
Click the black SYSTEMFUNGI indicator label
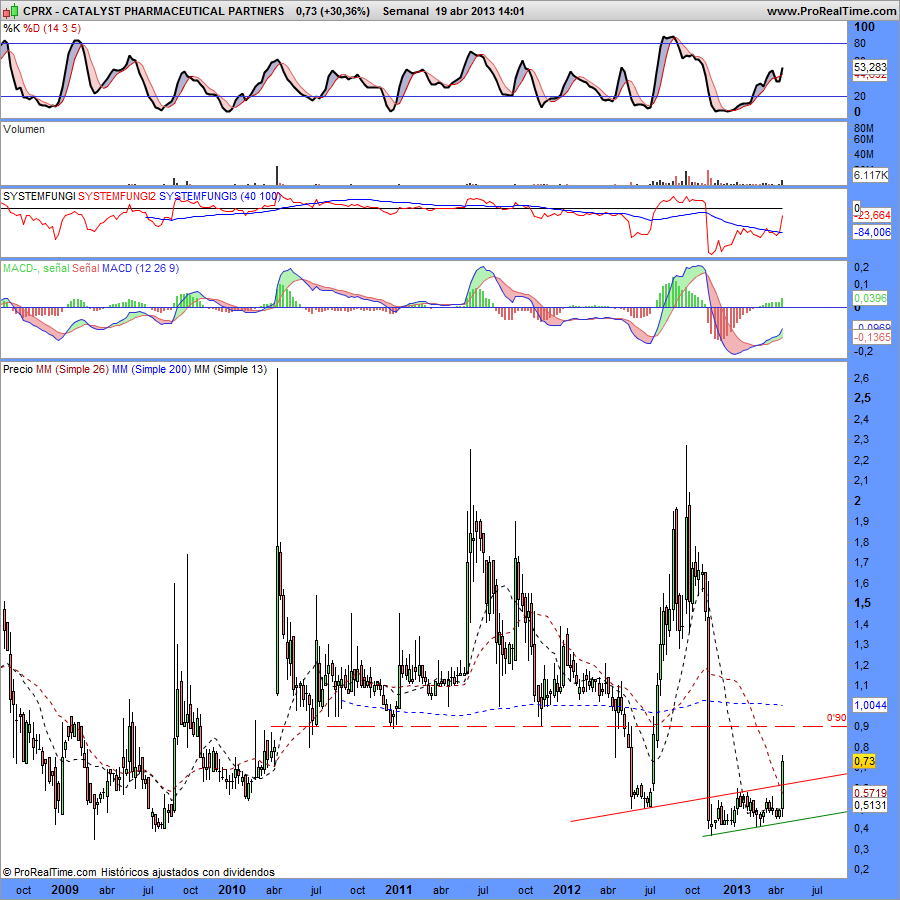click(x=38, y=196)
